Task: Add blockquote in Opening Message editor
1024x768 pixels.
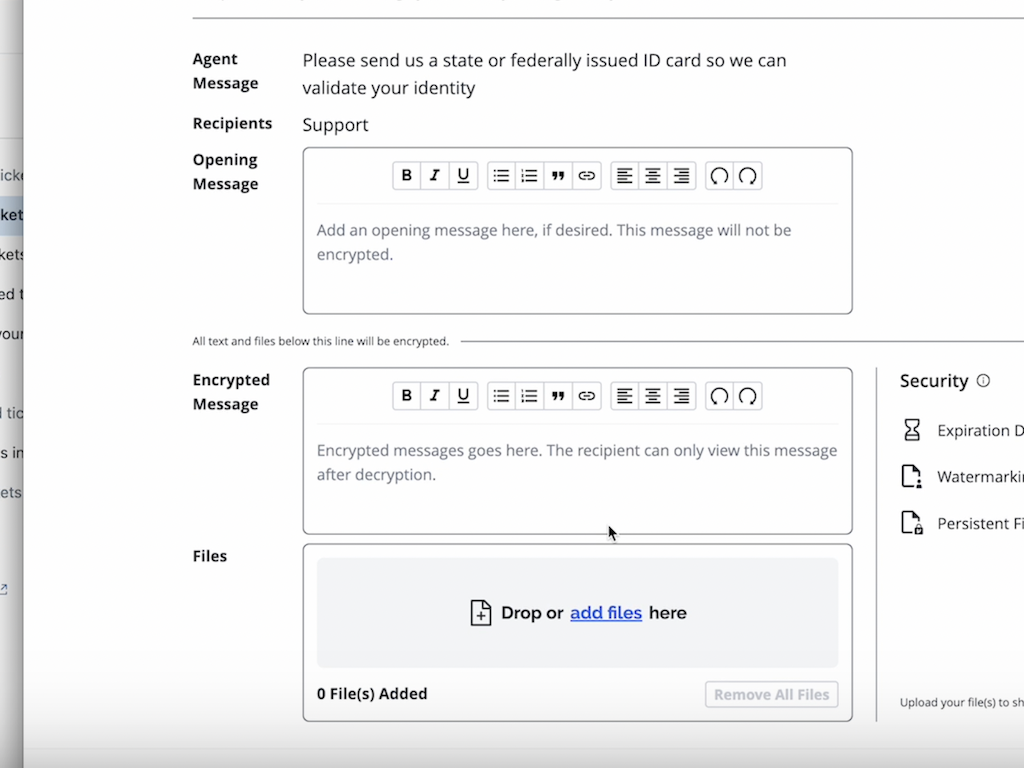Action: click(x=558, y=176)
